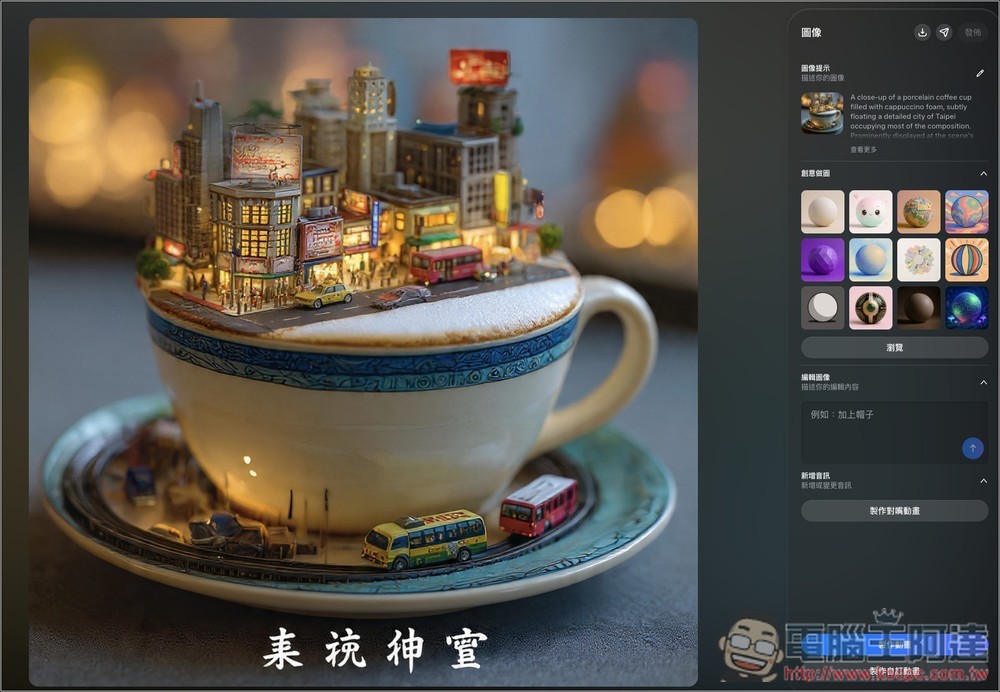Collapse the 編輯圖像 section

pos(983,381)
